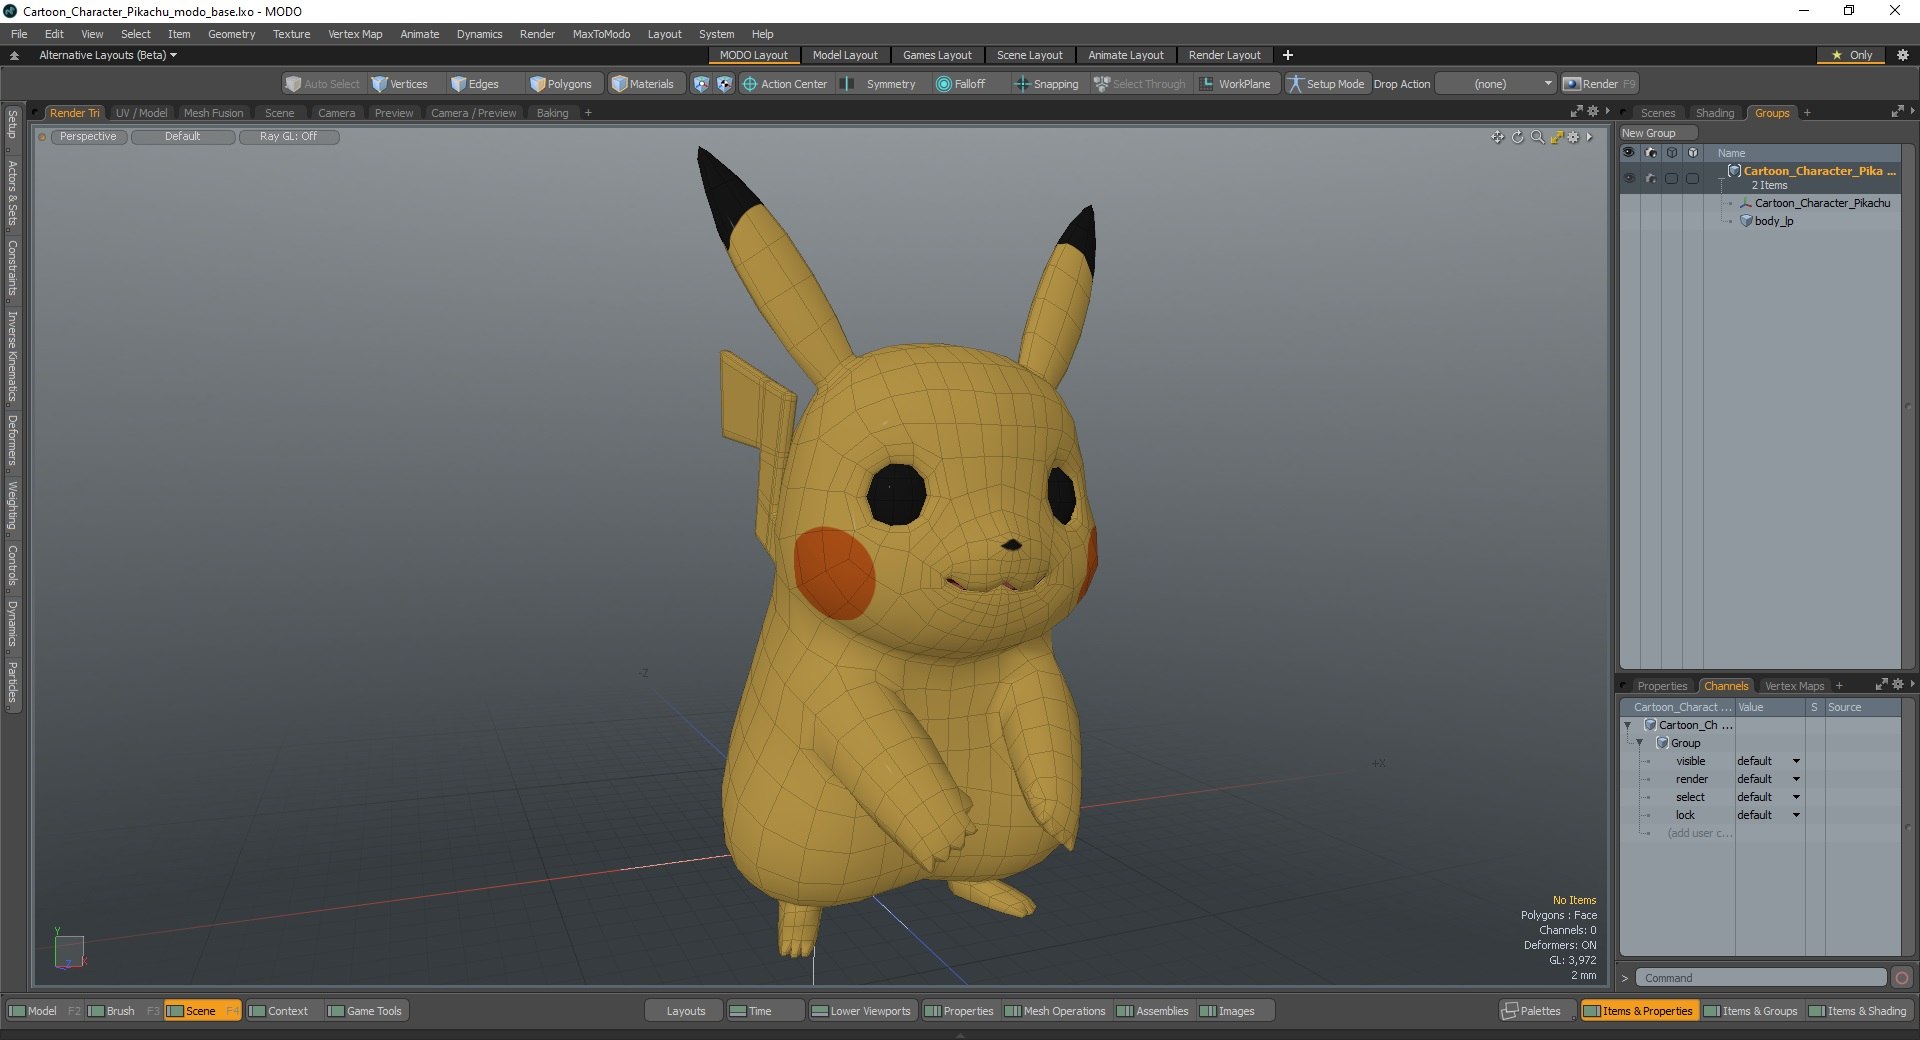
Task: Switch to Vertices selection mode
Action: point(399,84)
